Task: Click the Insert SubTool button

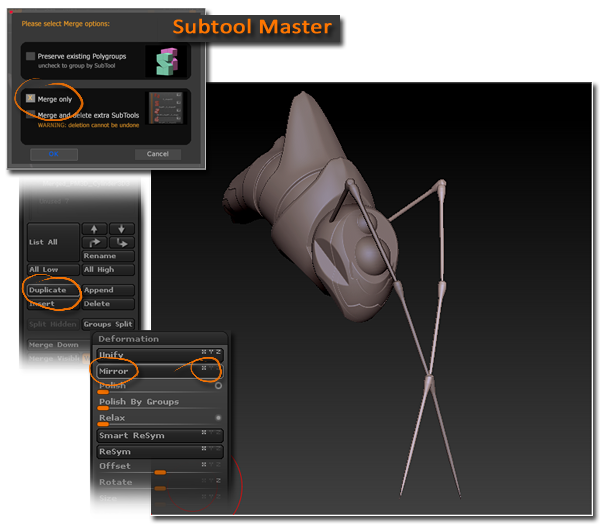Action: [x=53, y=304]
